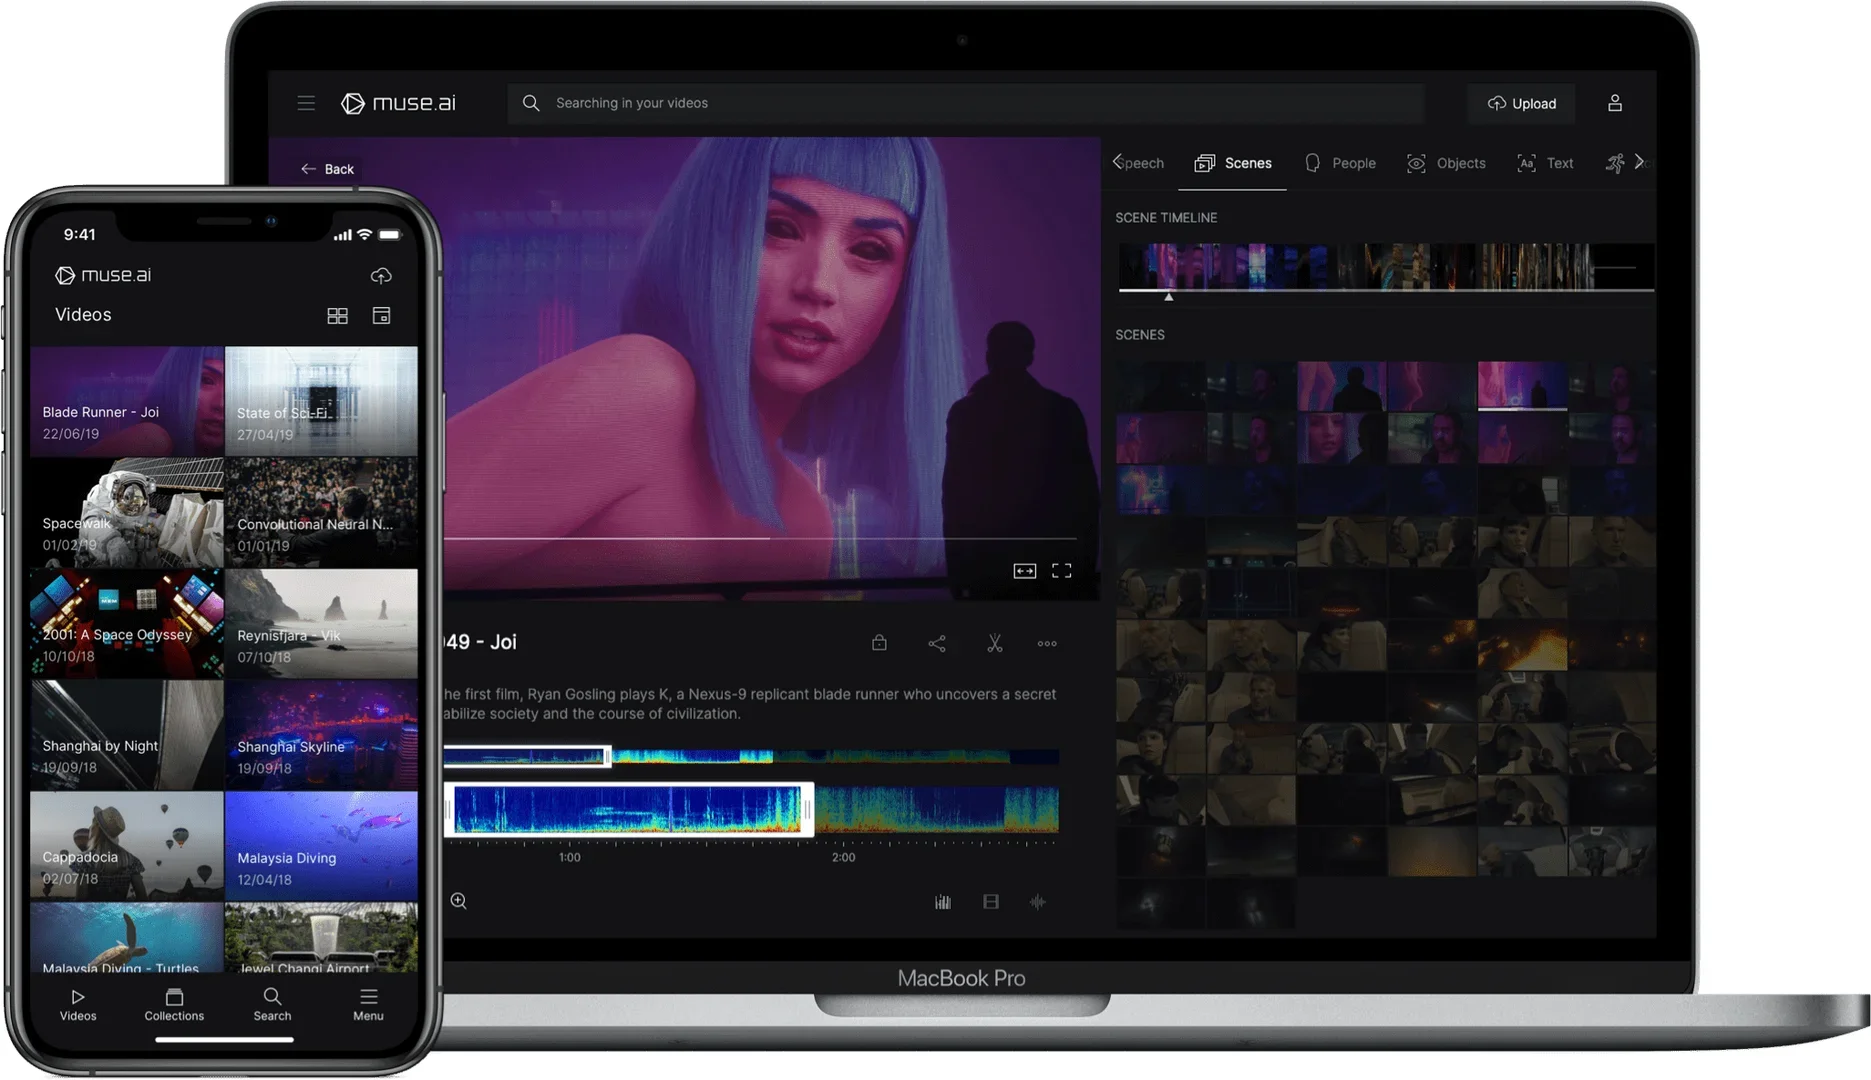Click the spectrogram overview mini strip
The height and width of the screenshot is (1080, 1871).
click(x=751, y=757)
